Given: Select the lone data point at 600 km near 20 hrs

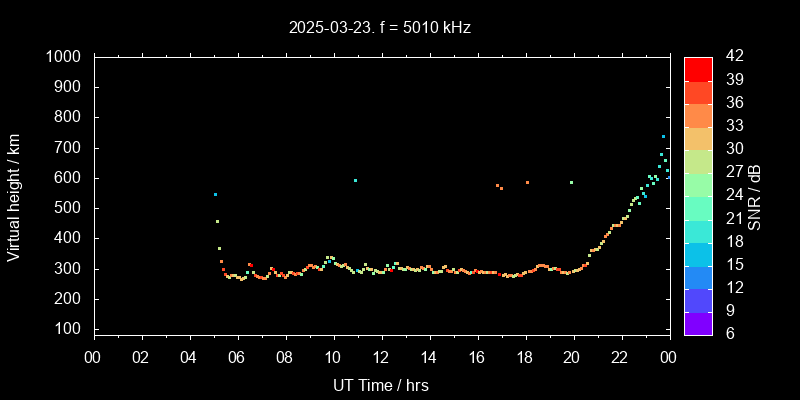Looking at the screenshot, I should [x=571, y=182].
